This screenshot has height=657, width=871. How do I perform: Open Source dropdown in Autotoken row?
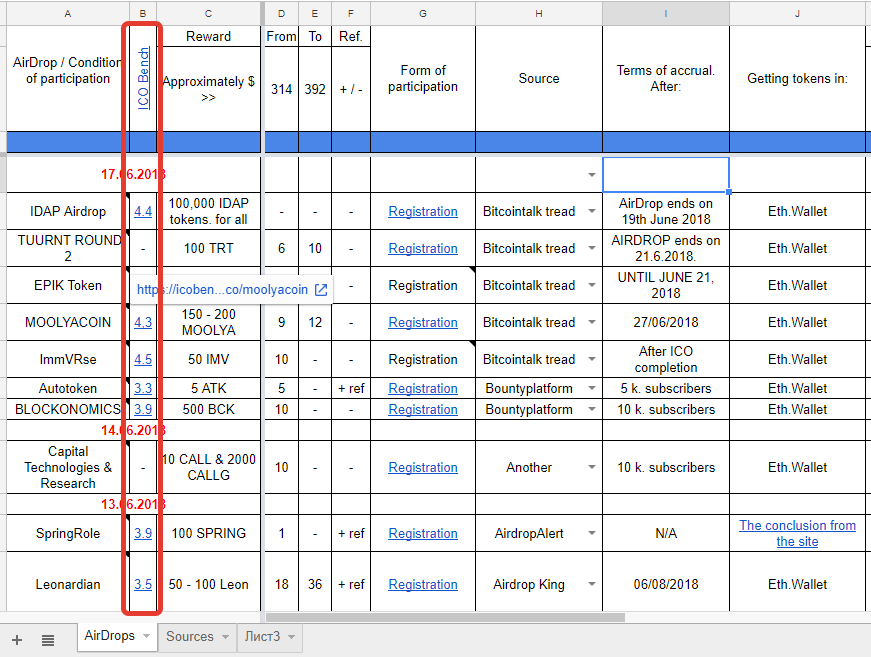[592, 388]
